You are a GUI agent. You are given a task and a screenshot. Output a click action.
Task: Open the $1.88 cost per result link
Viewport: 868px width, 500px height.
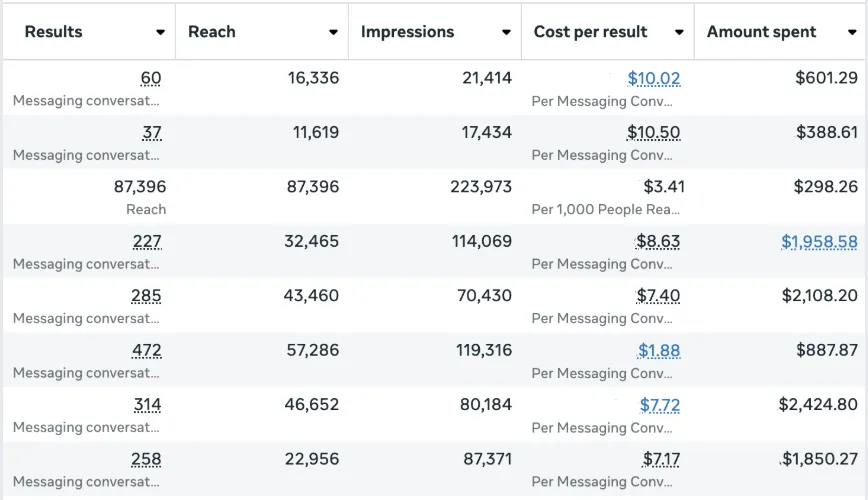[659, 350]
